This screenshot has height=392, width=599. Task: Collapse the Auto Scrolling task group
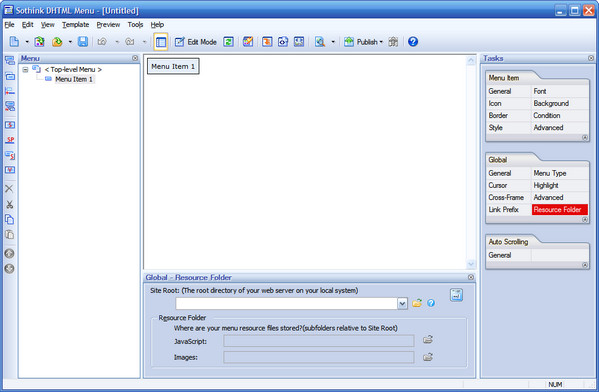point(585,265)
